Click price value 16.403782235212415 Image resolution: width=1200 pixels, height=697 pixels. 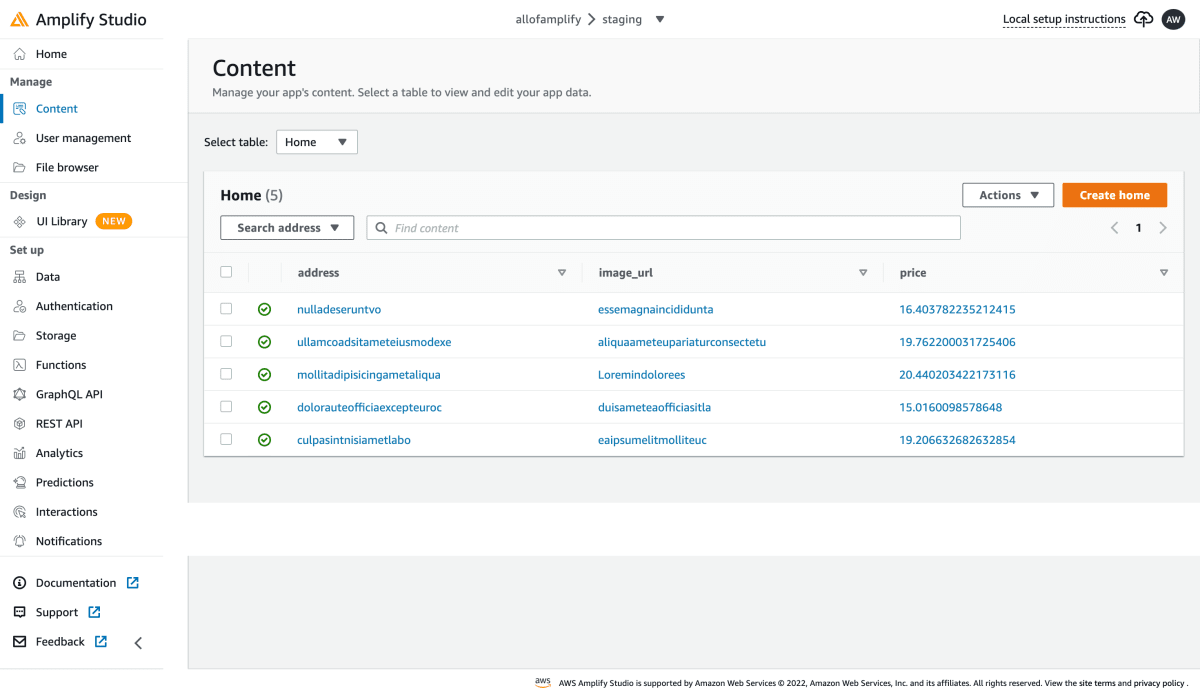[x=957, y=310]
